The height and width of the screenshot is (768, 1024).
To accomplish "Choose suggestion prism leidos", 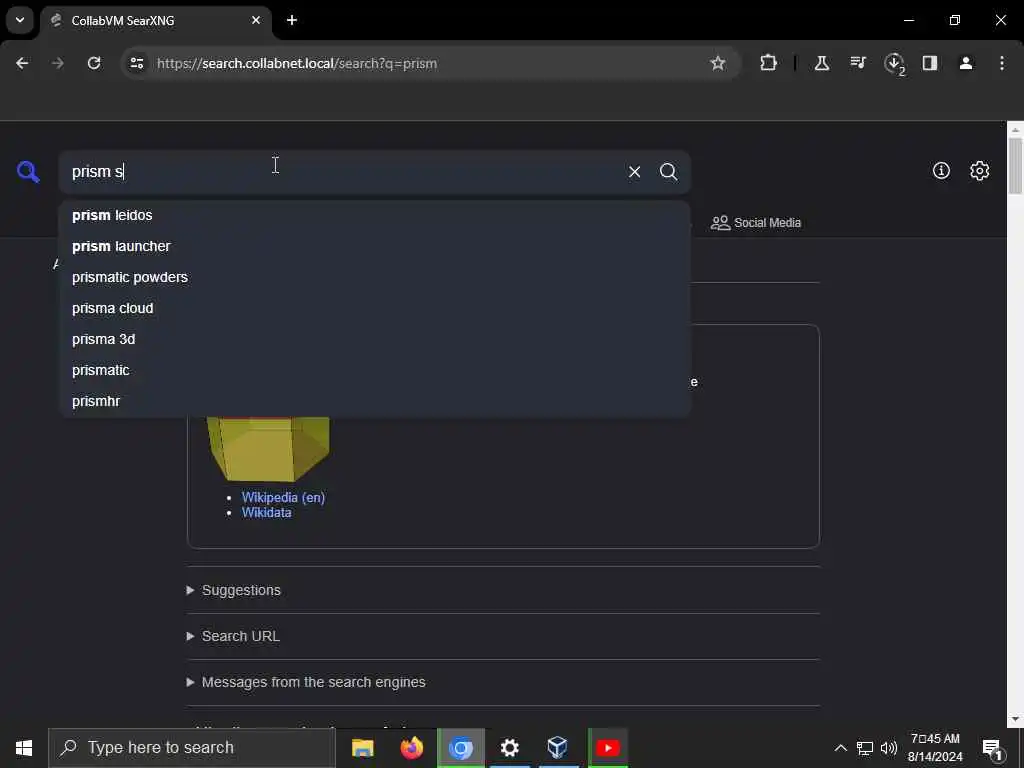I will click(374, 216).
